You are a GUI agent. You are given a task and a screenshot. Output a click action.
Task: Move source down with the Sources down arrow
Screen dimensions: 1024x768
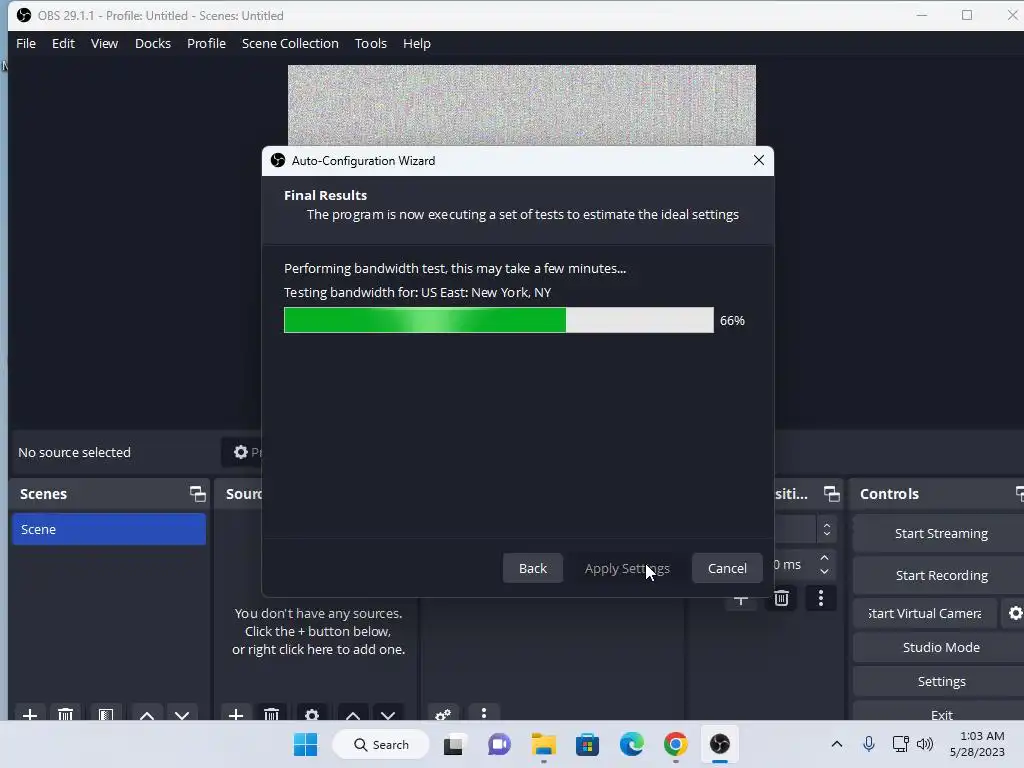pyautogui.click(x=388, y=714)
